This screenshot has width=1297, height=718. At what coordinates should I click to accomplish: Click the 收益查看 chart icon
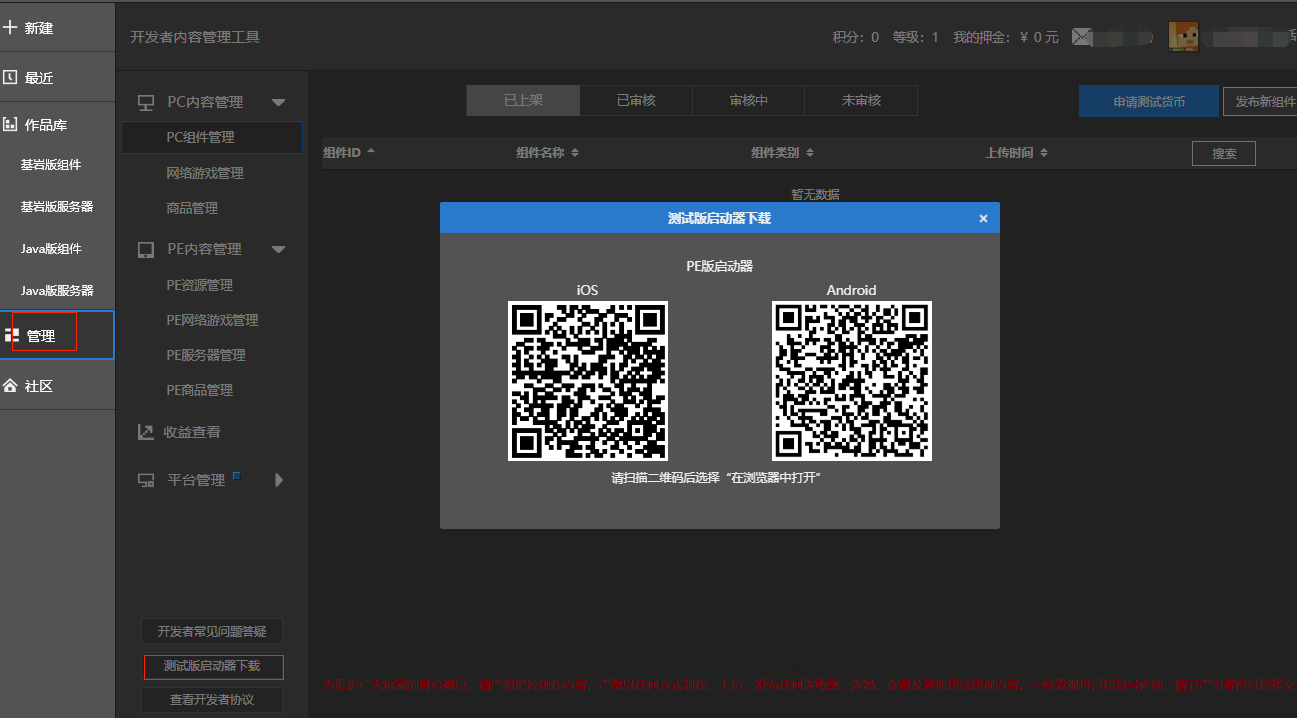tap(146, 432)
